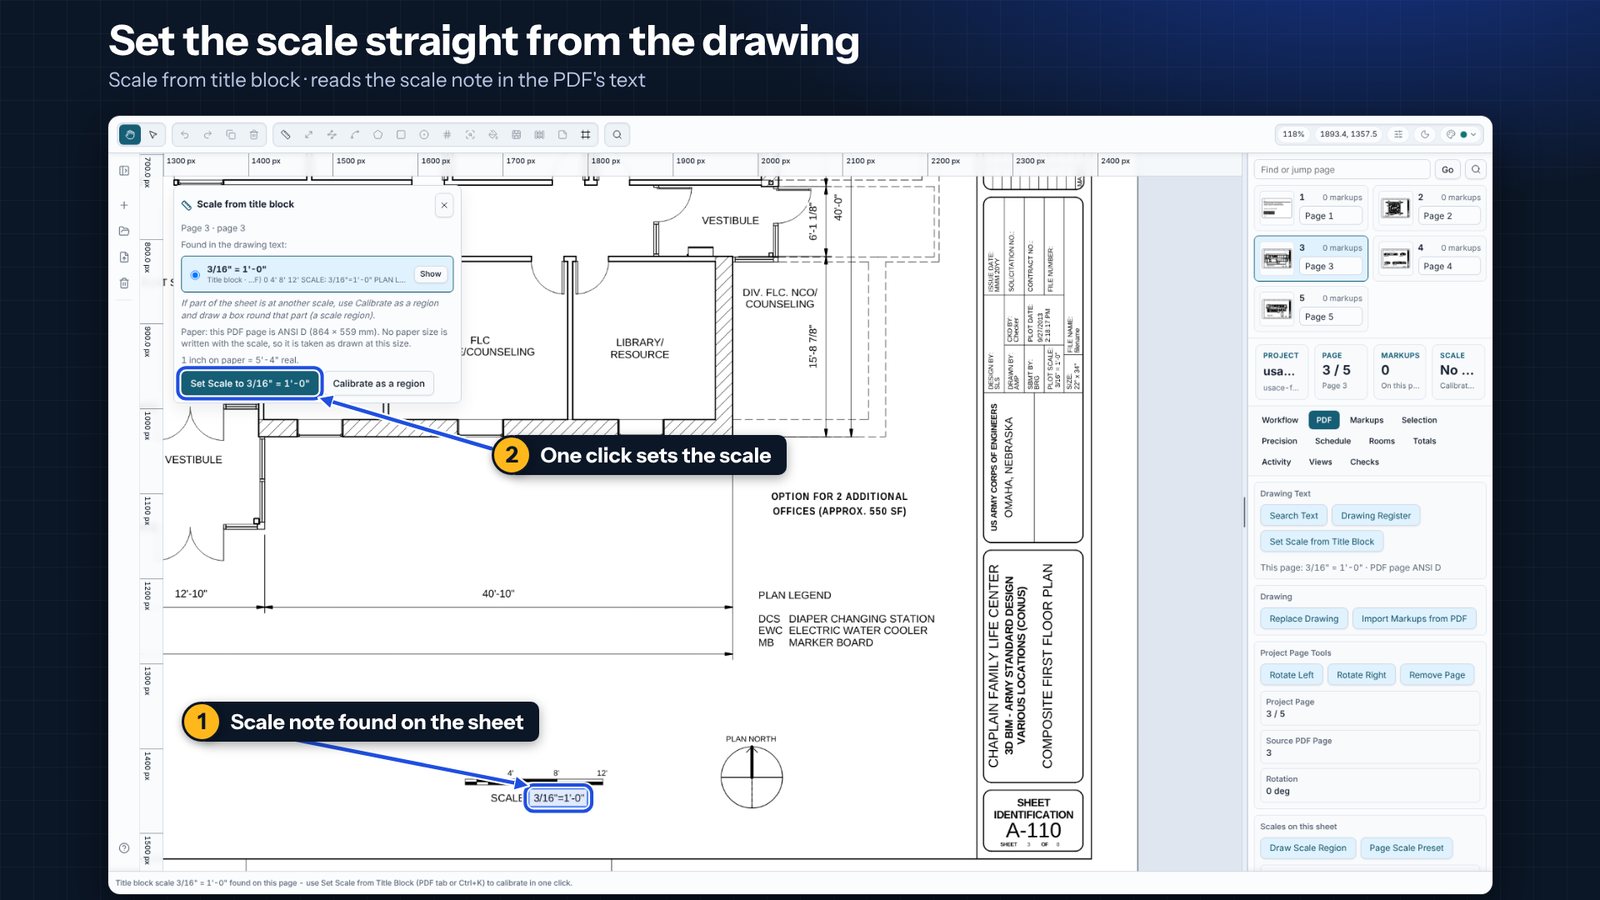The height and width of the screenshot is (900, 1600).
Task: Click the plus add icon in left rail
Action: 124,205
